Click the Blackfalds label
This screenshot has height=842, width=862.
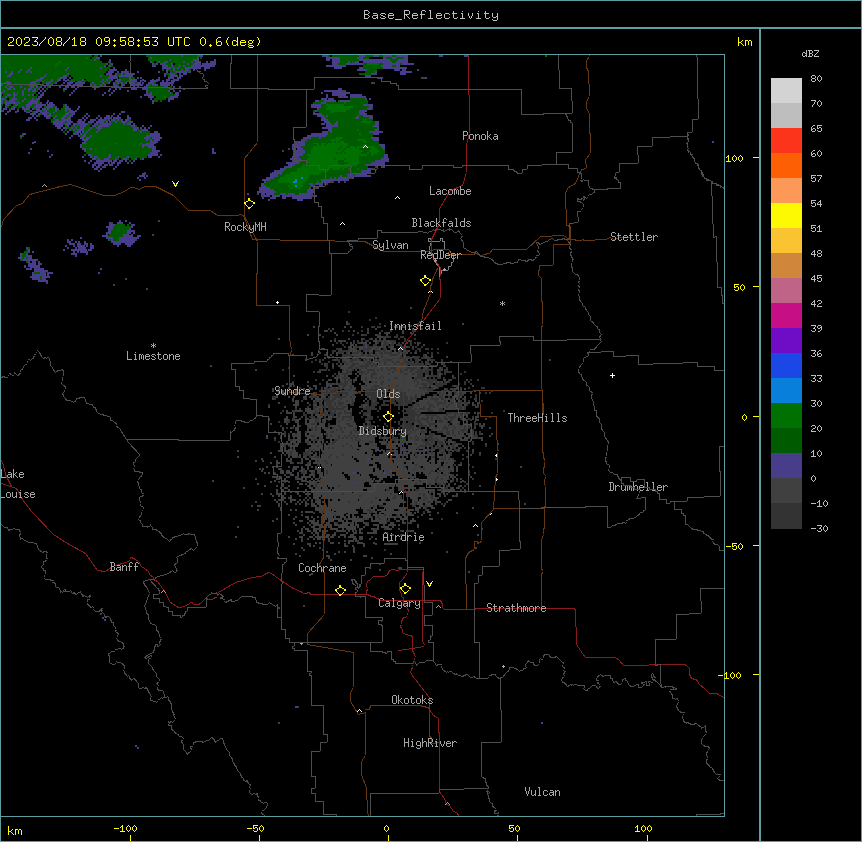(x=441, y=223)
